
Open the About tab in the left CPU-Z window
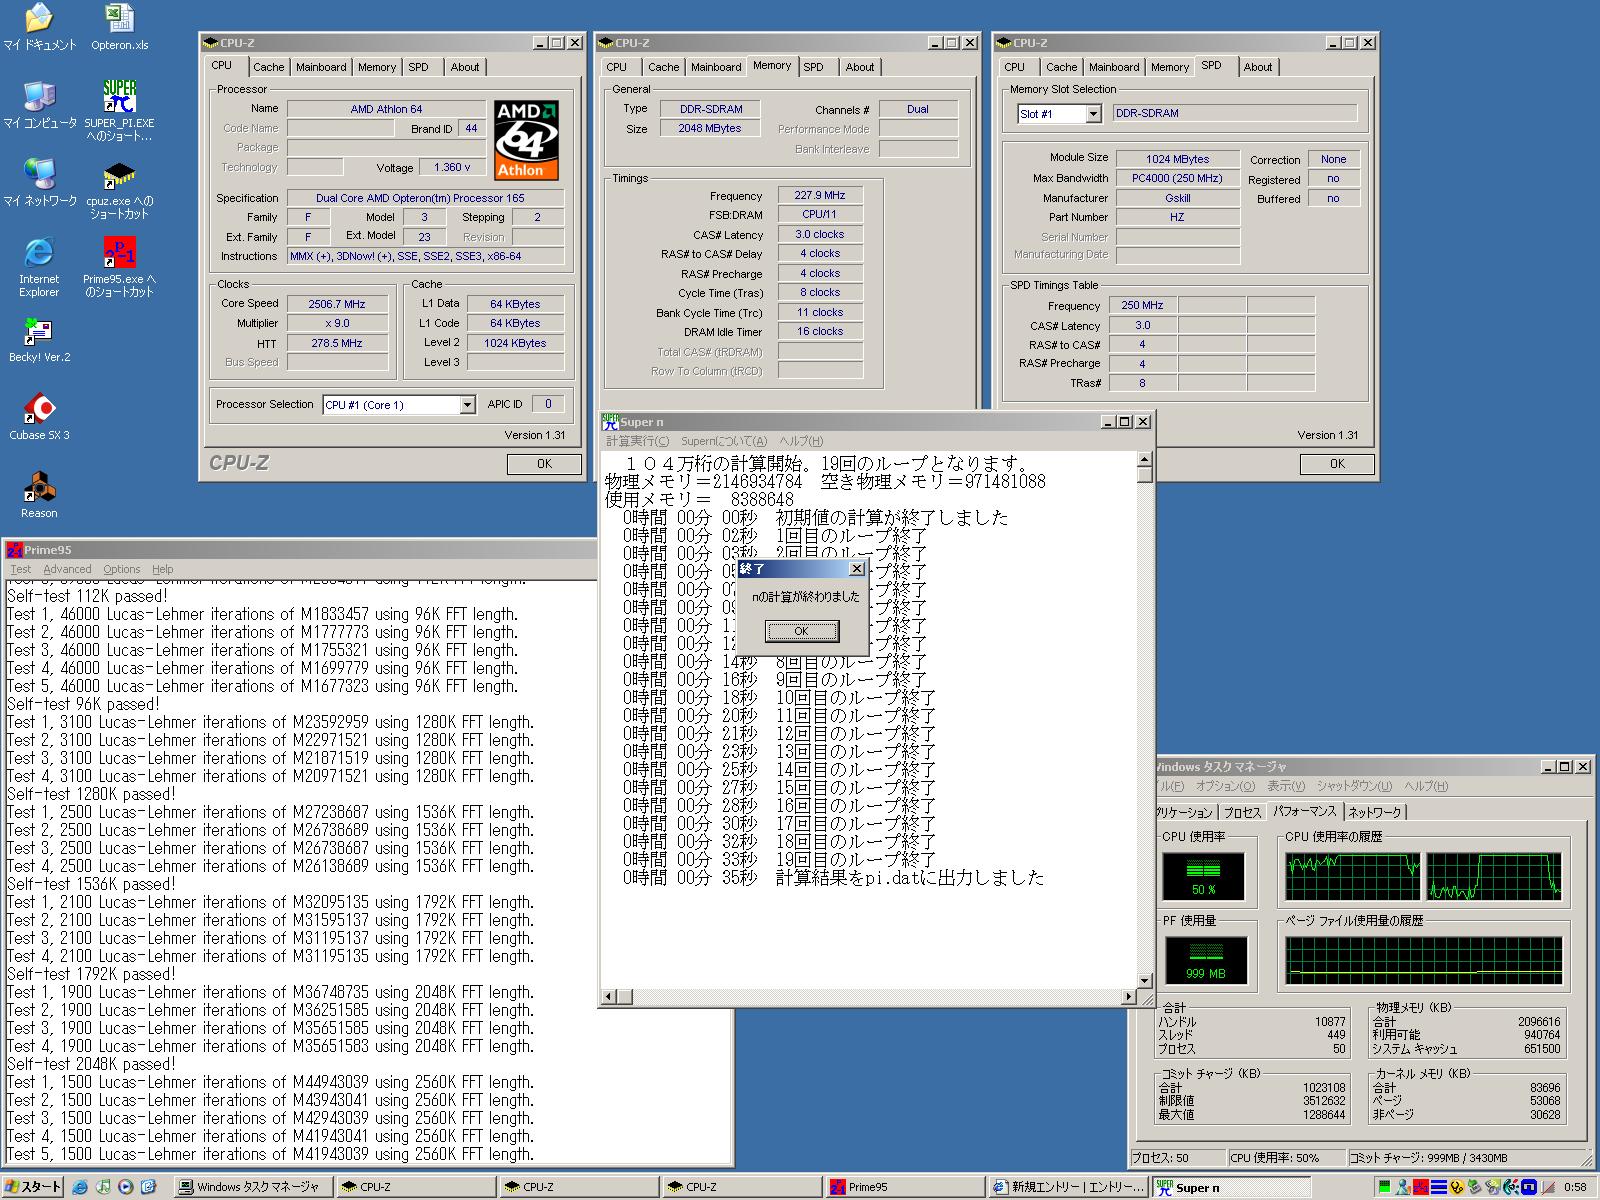click(x=464, y=67)
